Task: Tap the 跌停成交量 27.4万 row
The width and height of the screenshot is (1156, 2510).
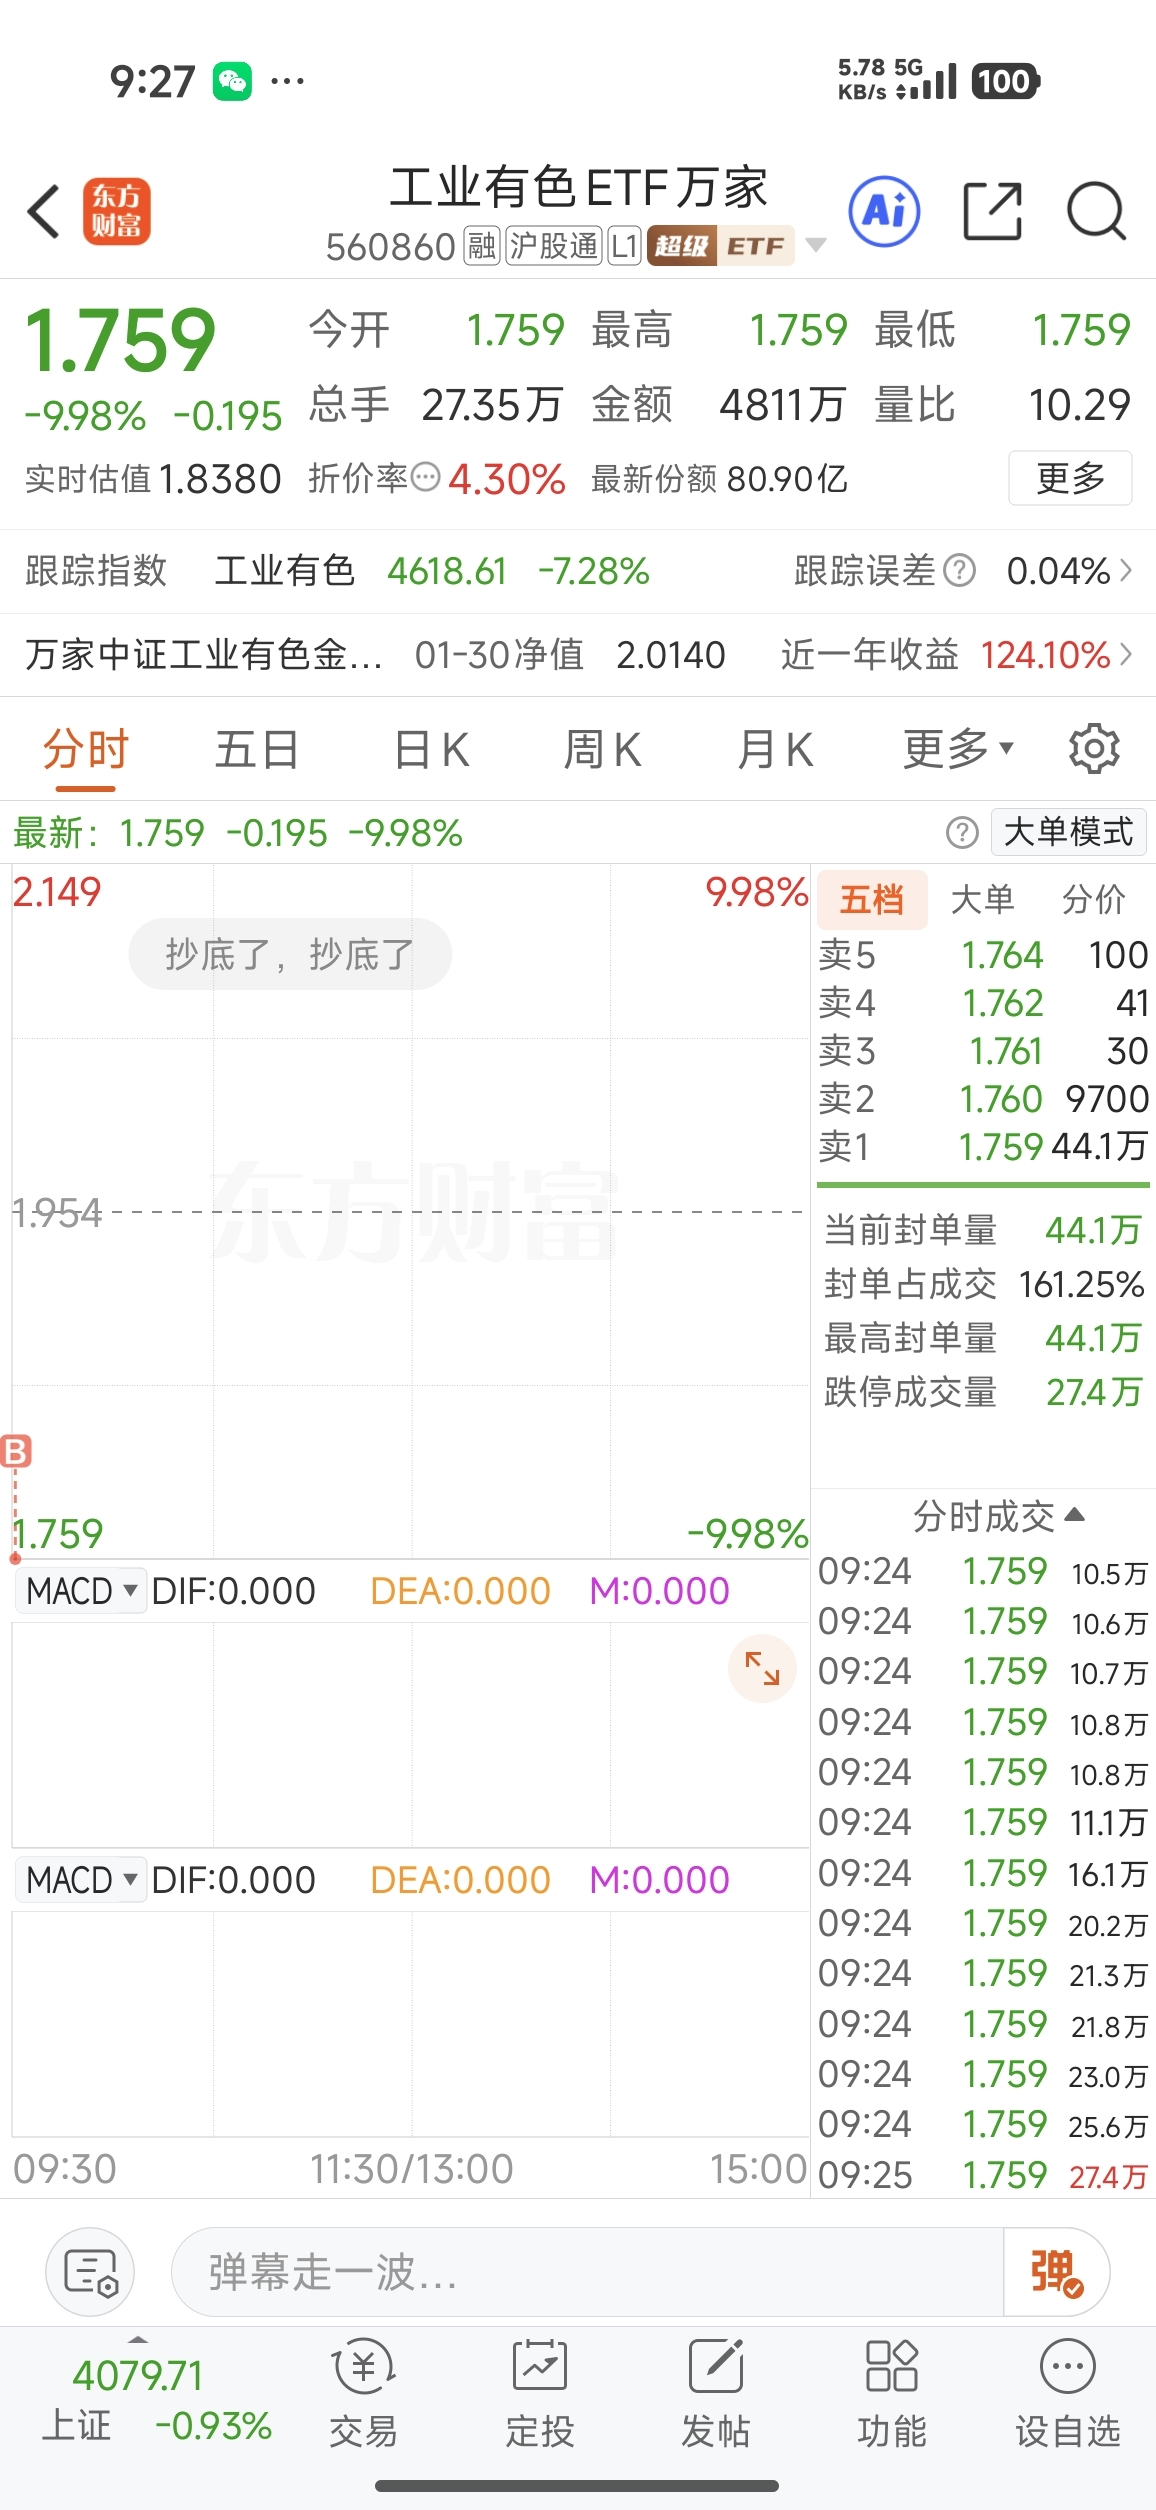Action: click(x=983, y=1392)
